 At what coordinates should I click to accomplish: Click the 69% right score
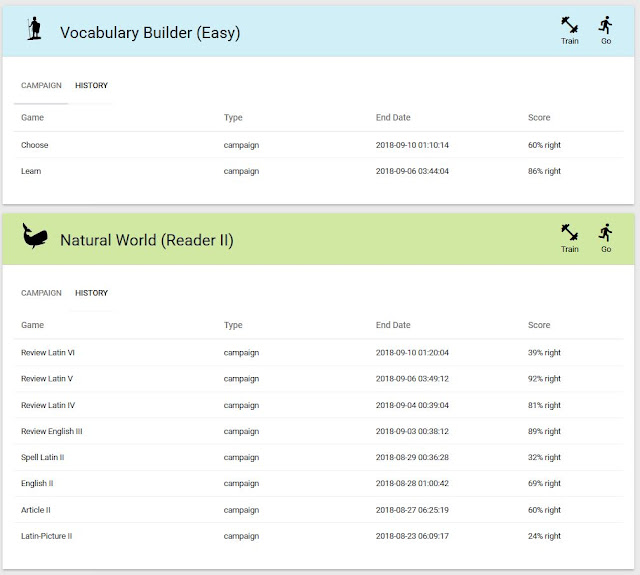click(544, 484)
